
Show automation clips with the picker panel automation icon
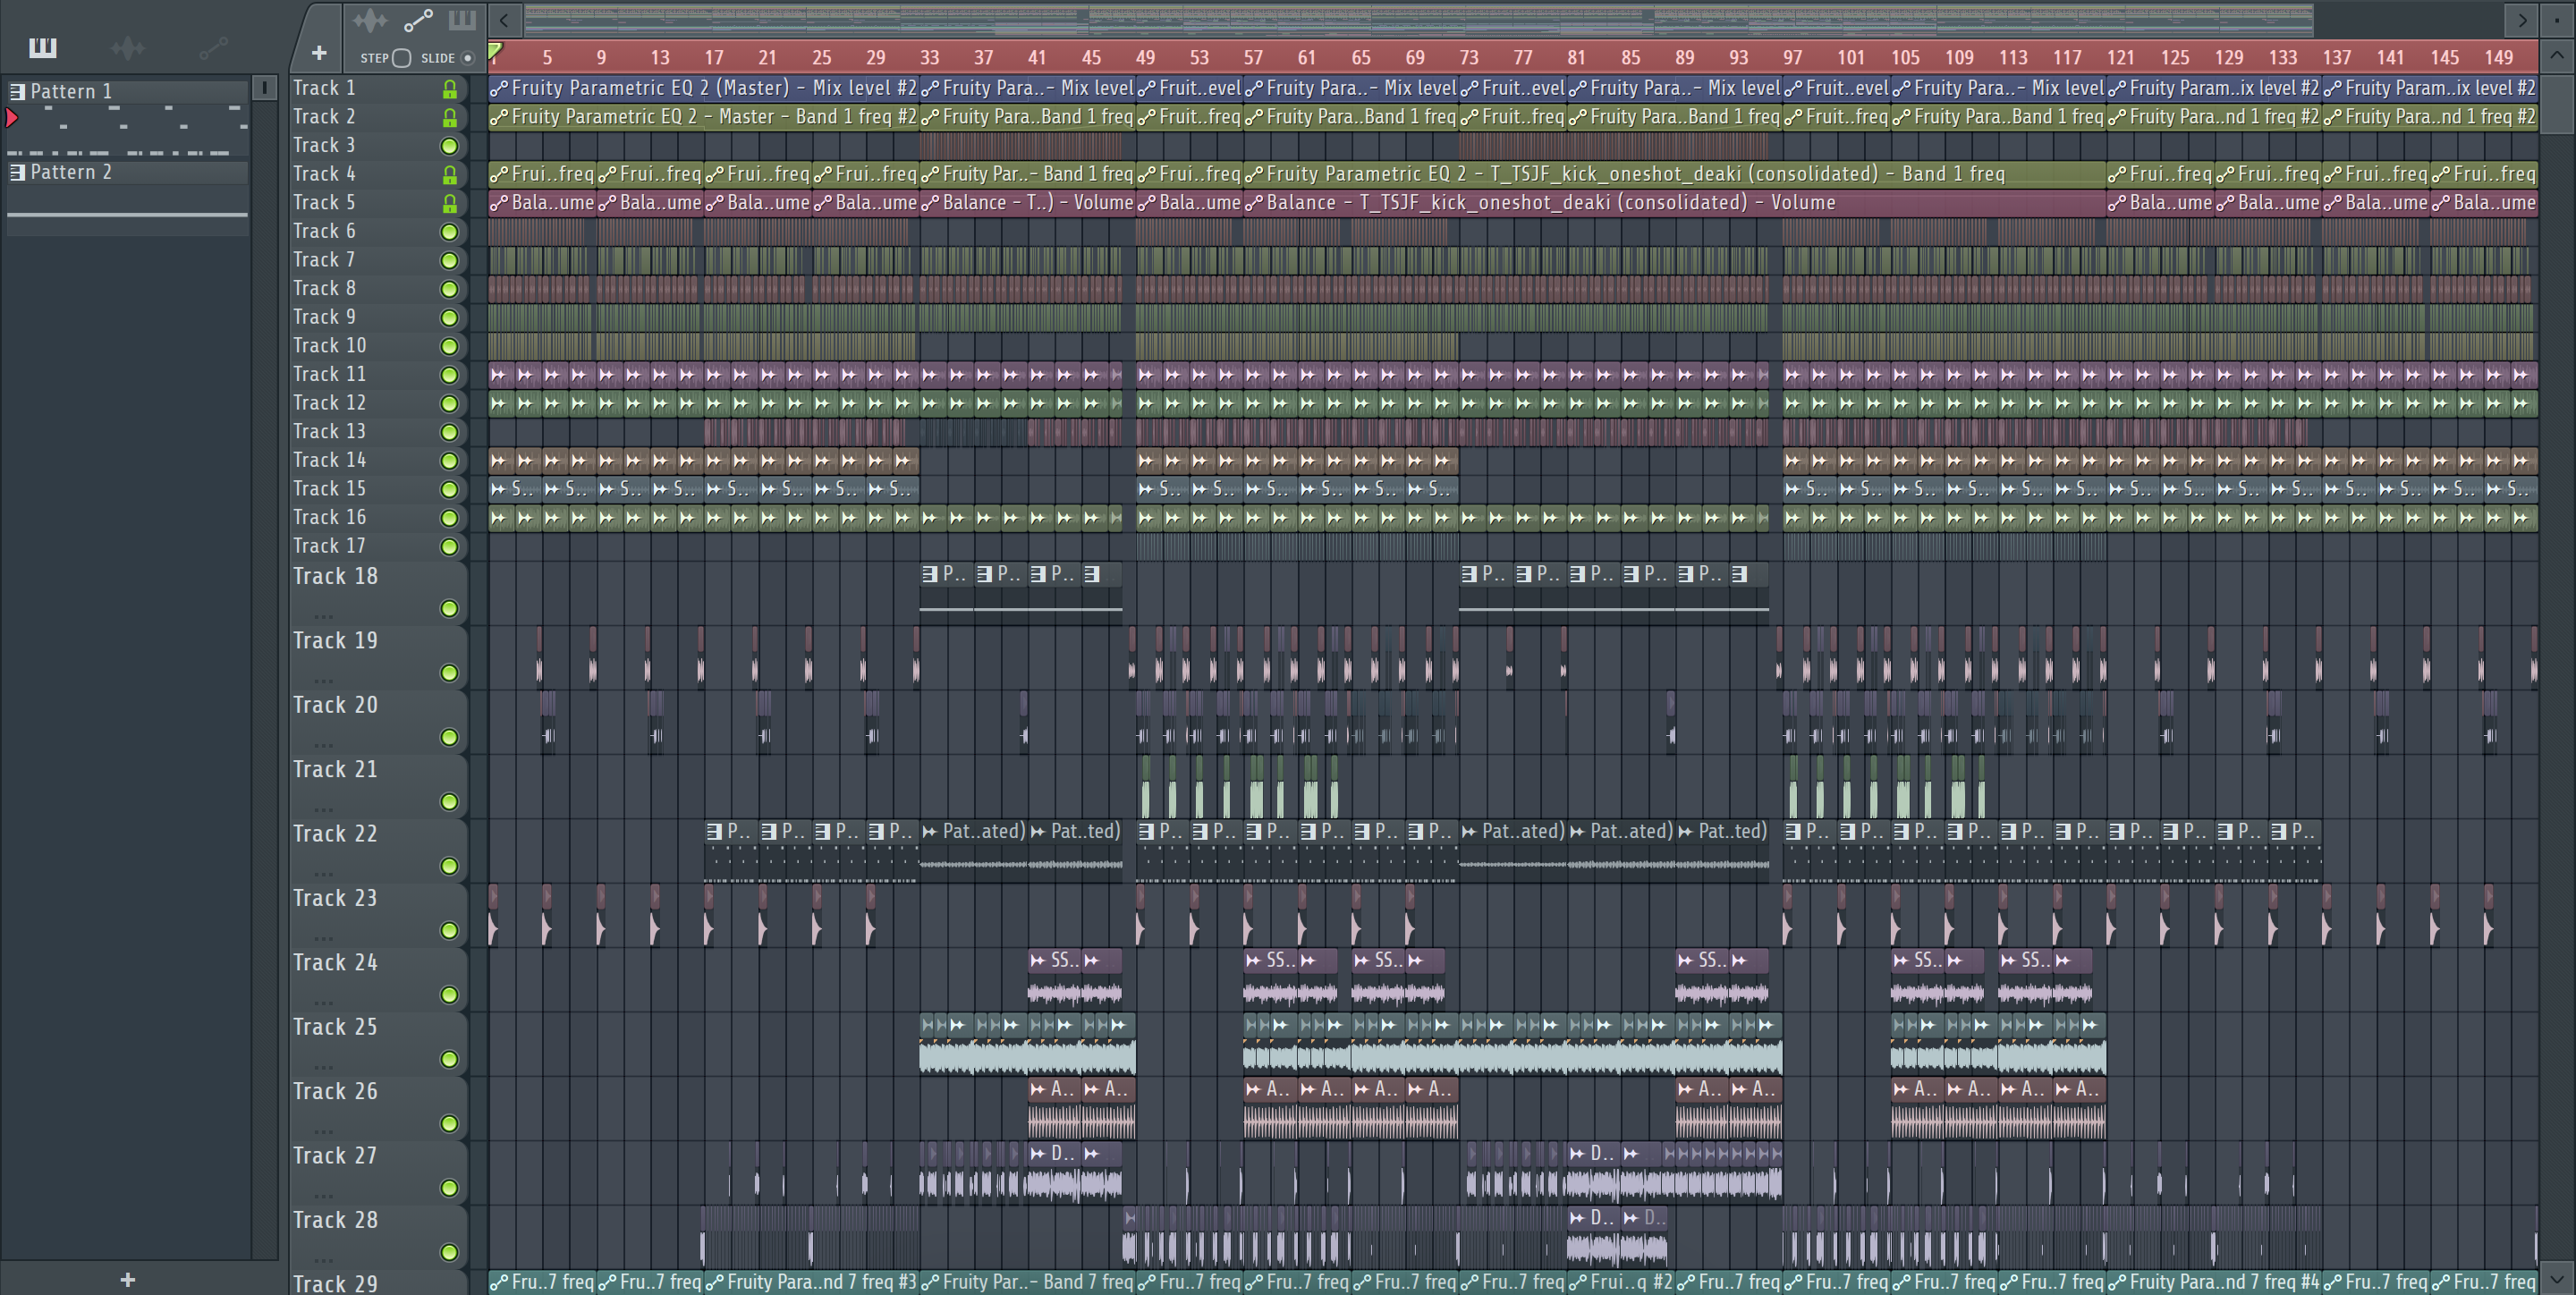pyautogui.click(x=213, y=47)
